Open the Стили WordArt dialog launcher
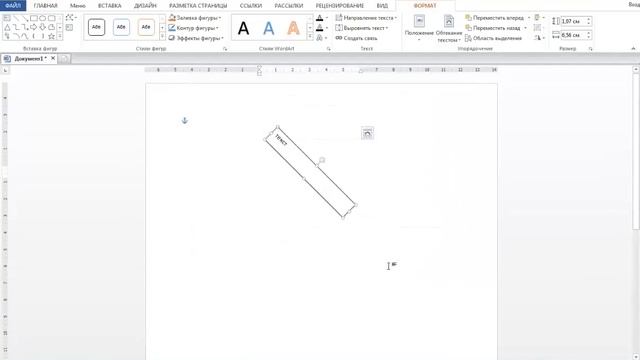This screenshot has height=360, width=640. 329,49
